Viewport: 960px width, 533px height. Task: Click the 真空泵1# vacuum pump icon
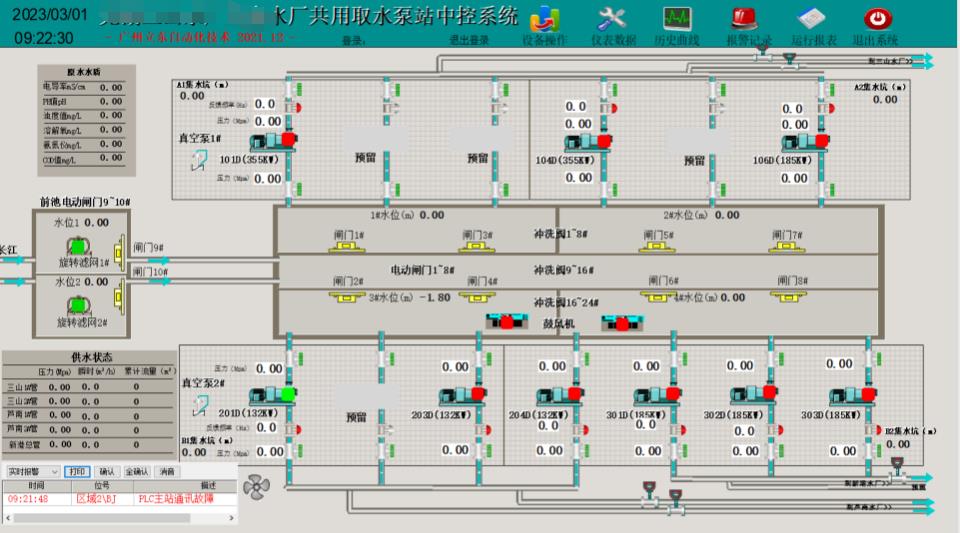pyautogui.click(x=199, y=160)
